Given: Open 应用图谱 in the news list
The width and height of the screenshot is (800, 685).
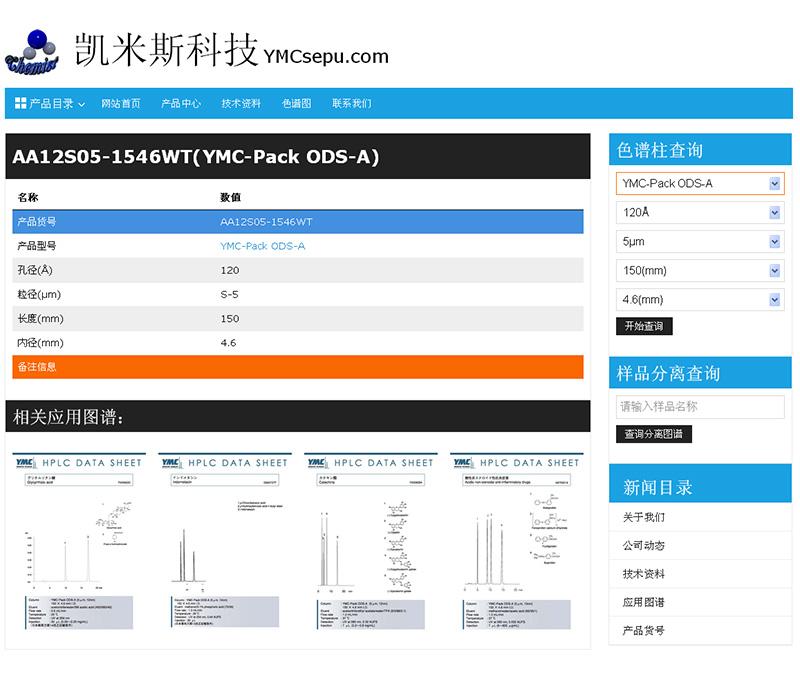Looking at the screenshot, I should pos(643,602).
